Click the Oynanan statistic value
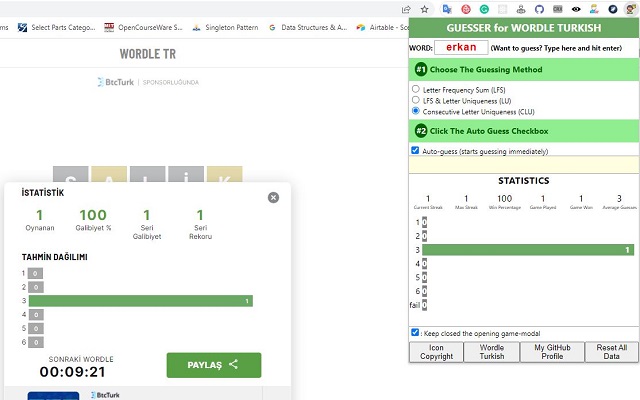 40,215
